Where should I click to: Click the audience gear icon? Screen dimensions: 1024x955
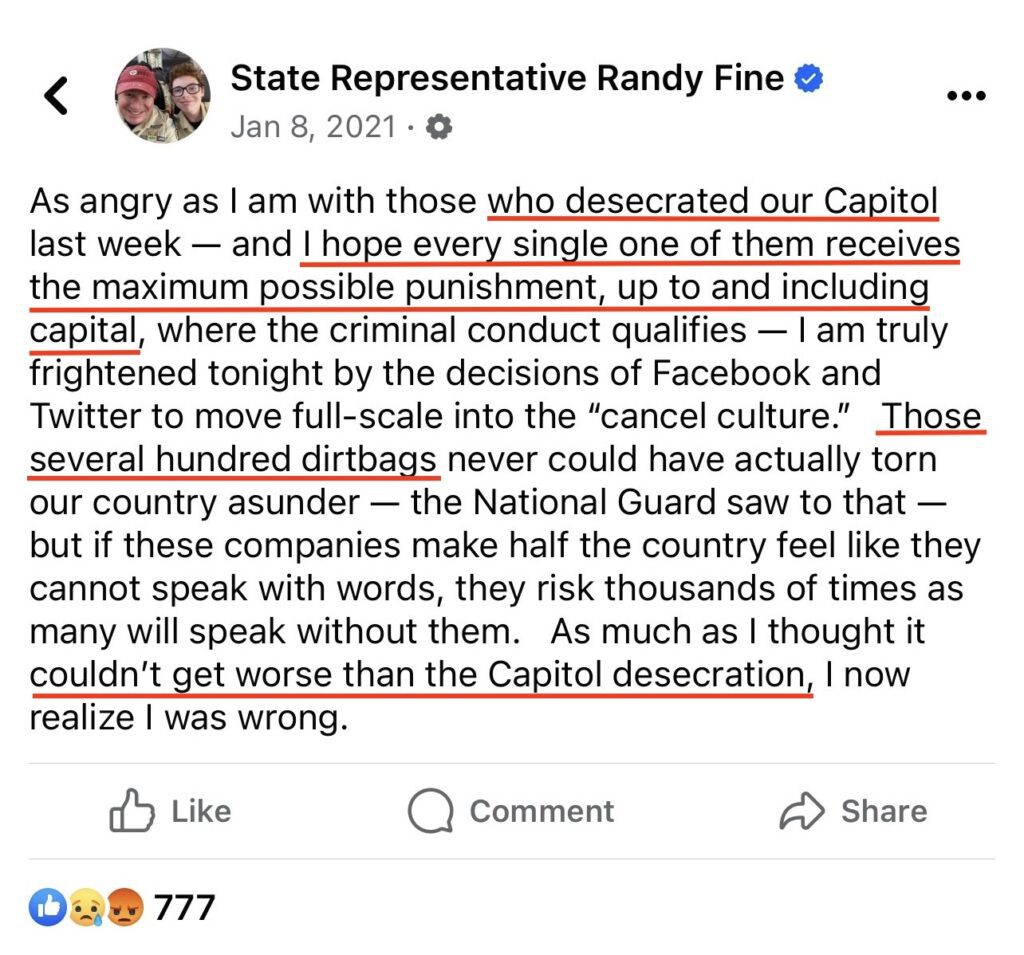[x=439, y=128]
